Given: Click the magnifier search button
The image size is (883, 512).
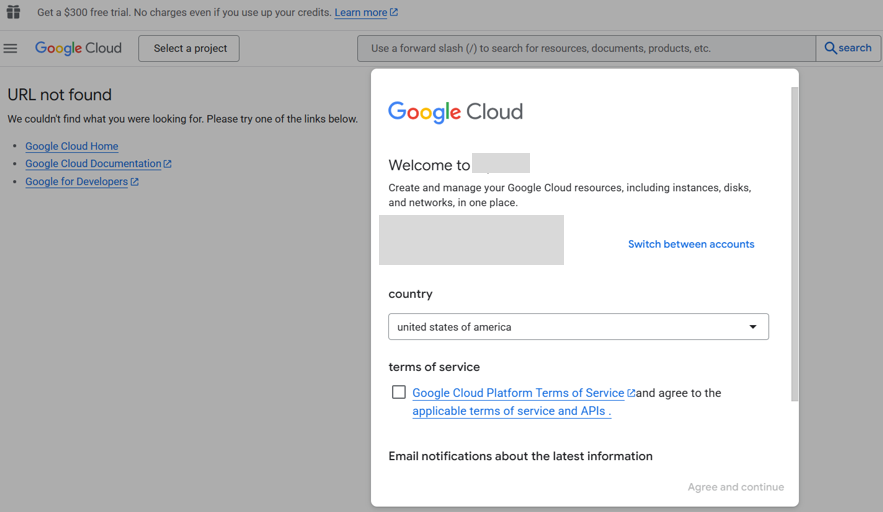Looking at the screenshot, I should coord(848,48).
